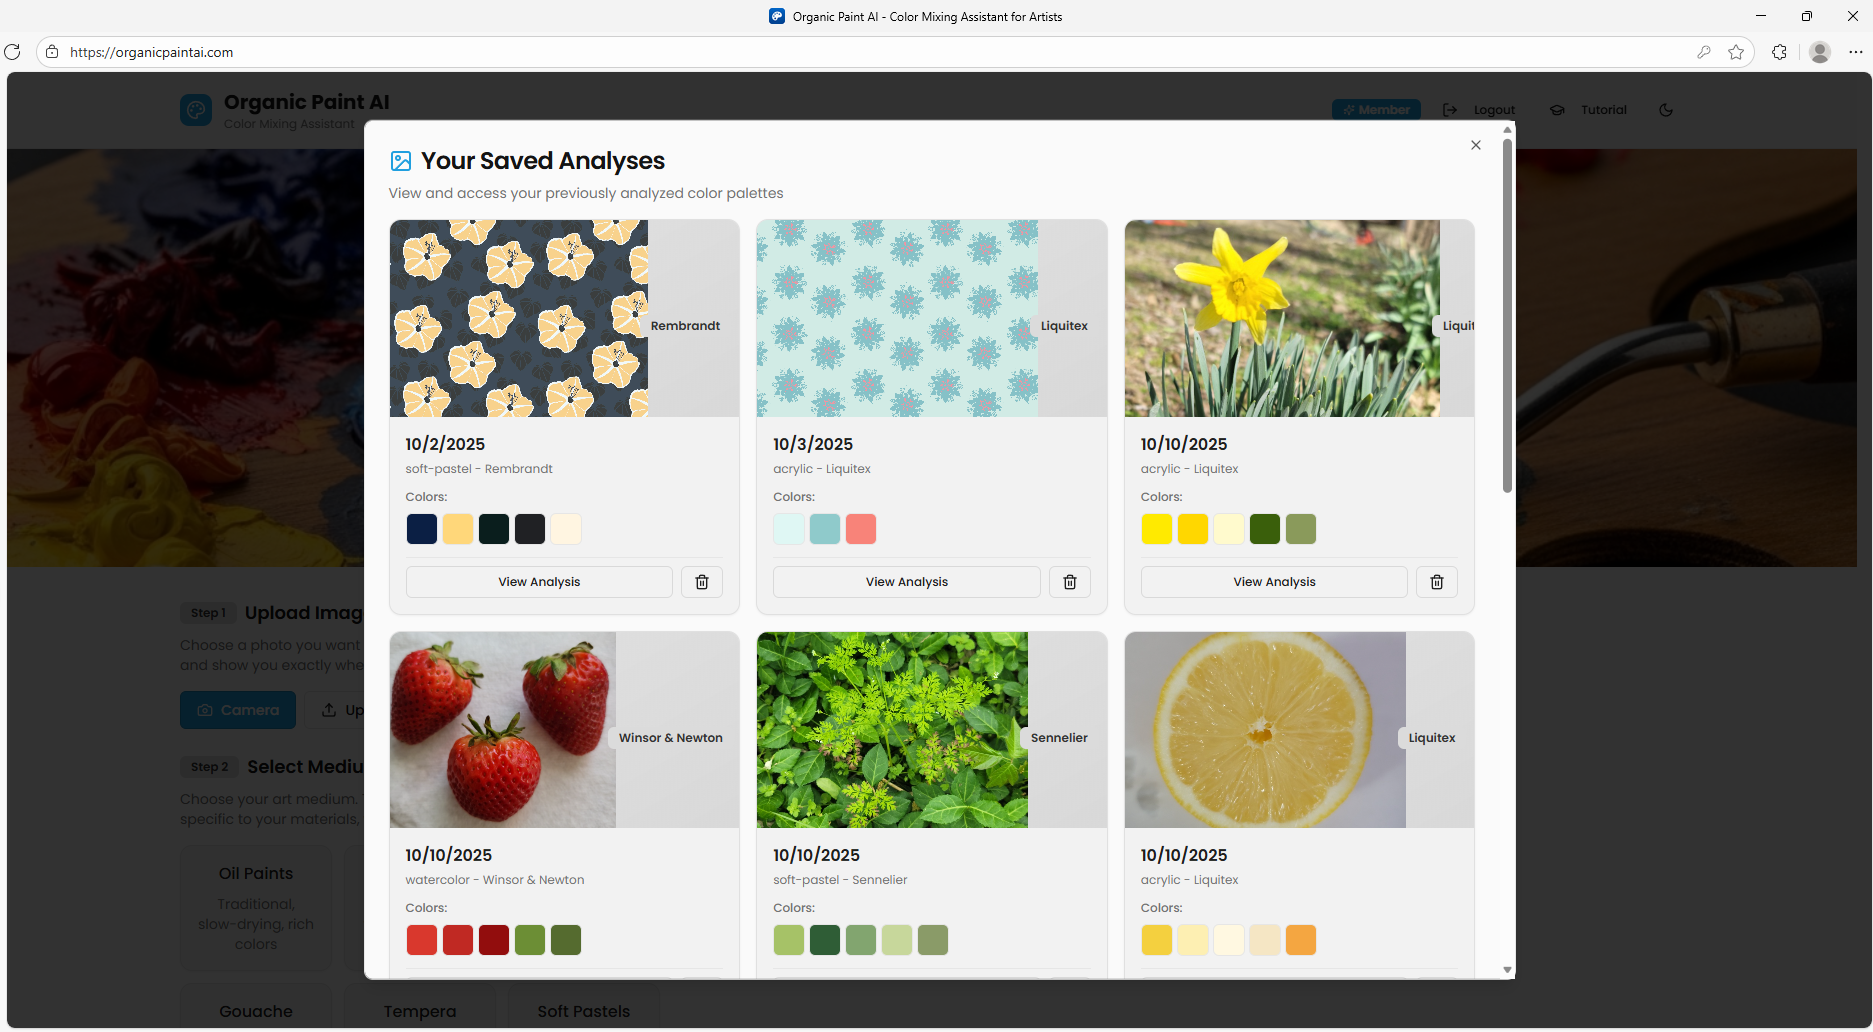Image resolution: width=1873 pixels, height=1032 pixels.
Task: Reload the page using the browser refresh icon
Action: [x=13, y=51]
